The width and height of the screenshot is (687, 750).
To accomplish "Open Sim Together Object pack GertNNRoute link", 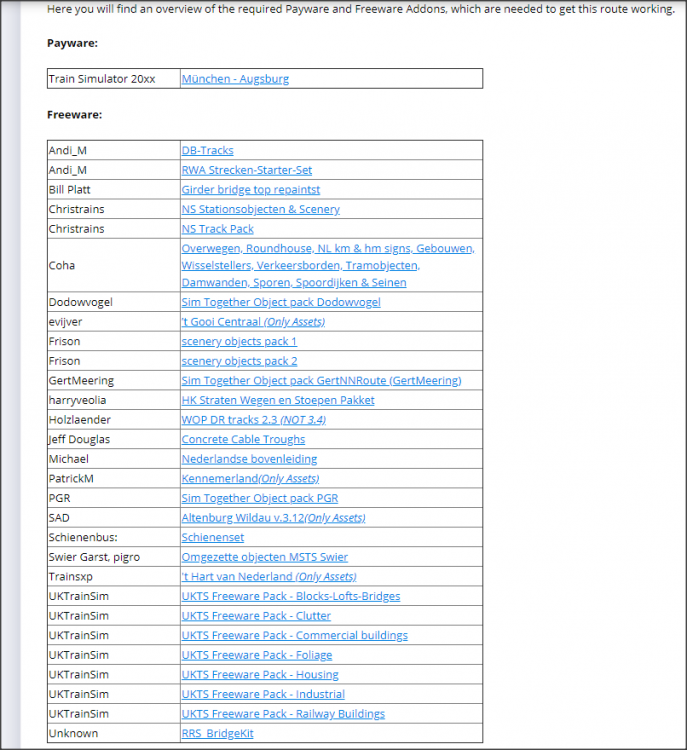I will [x=321, y=381].
